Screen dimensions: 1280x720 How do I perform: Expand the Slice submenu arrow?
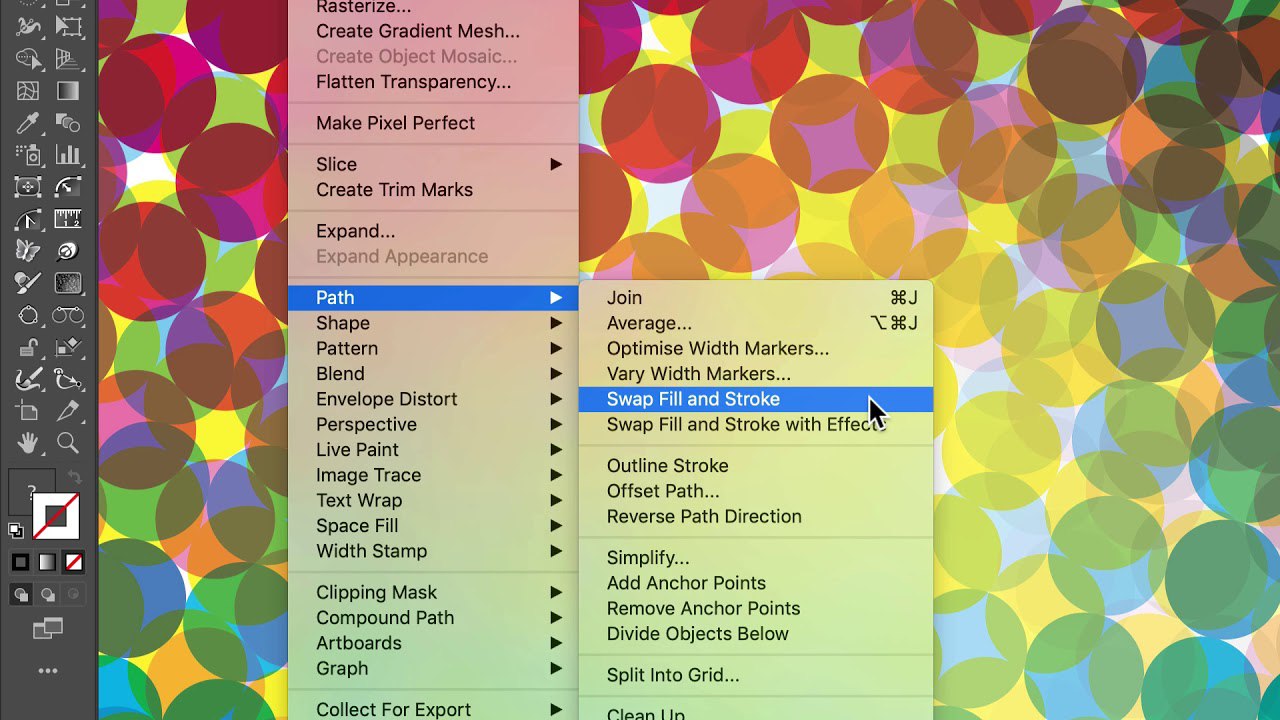click(x=556, y=164)
